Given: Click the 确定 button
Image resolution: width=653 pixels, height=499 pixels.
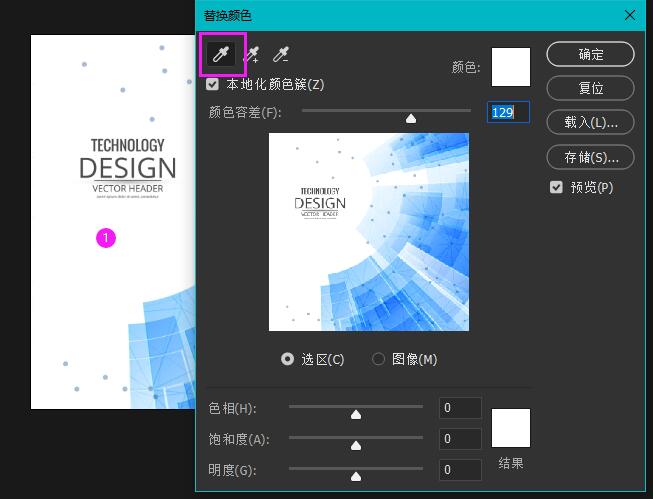Looking at the screenshot, I should [x=591, y=54].
